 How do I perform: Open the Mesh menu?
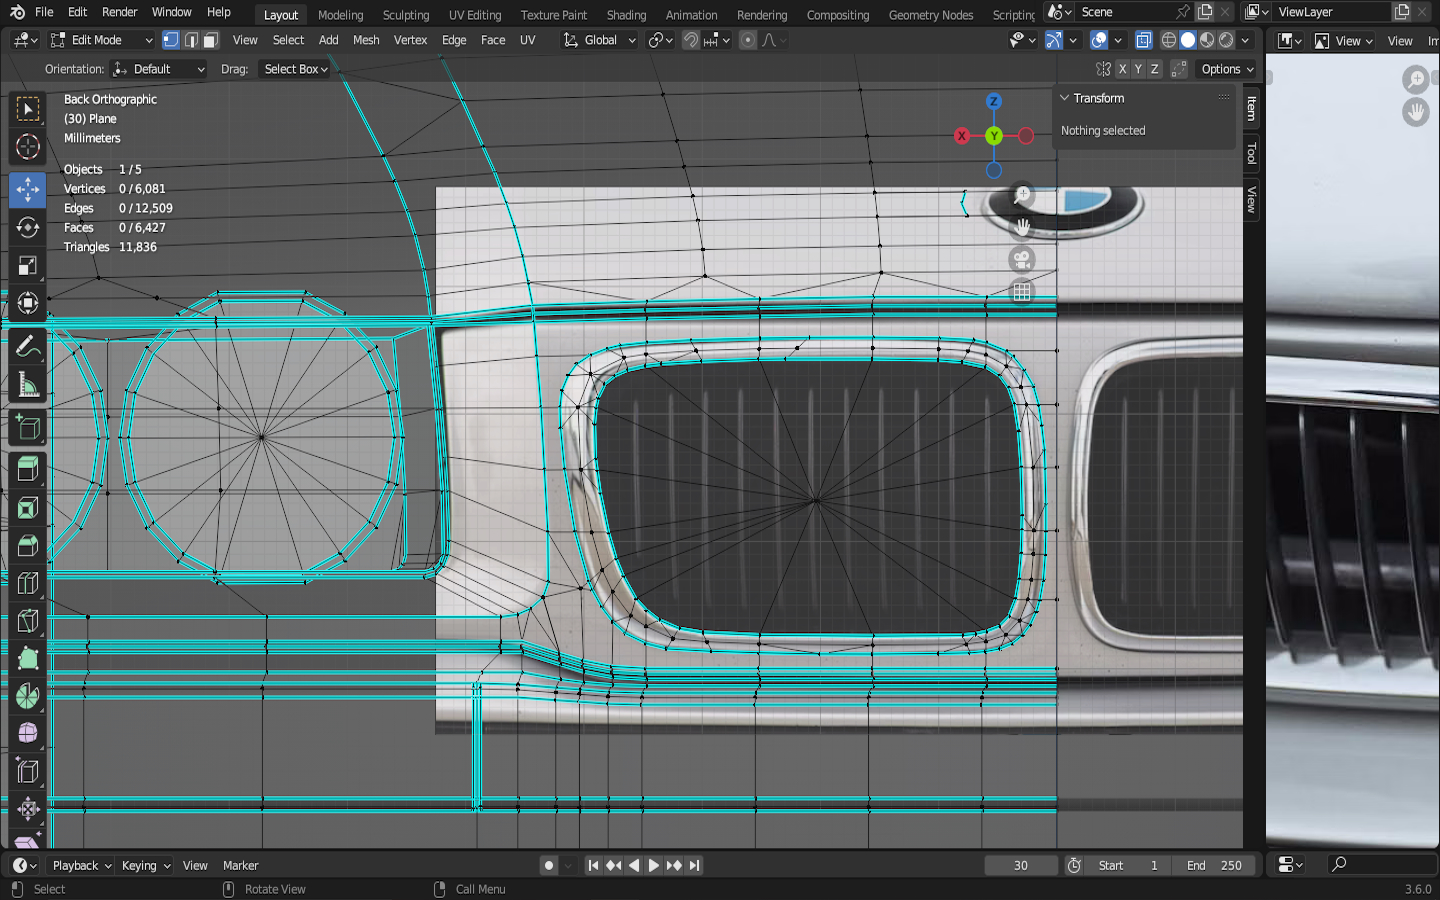tap(366, 40)
